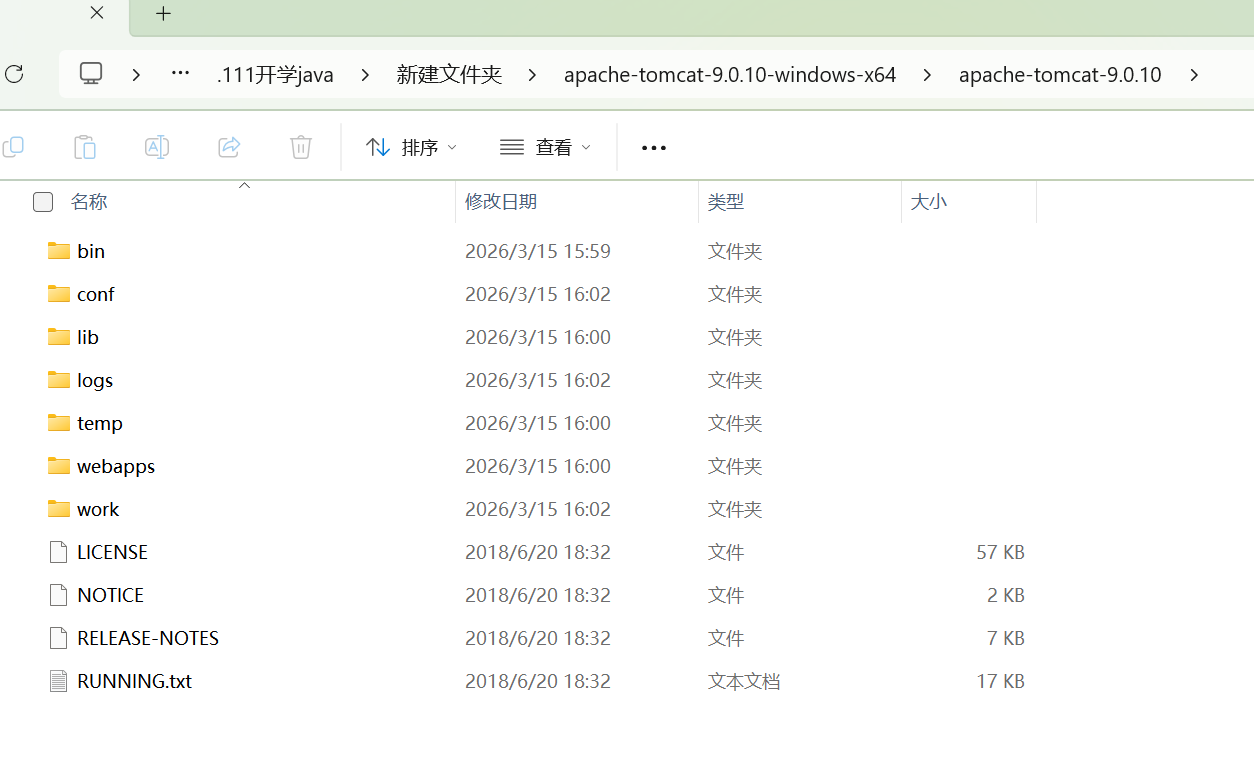Expand chevron after apache-tomcat-9.0.10-windows-x64
Screen dimensions: 1254x776
(x=928, y=75)
